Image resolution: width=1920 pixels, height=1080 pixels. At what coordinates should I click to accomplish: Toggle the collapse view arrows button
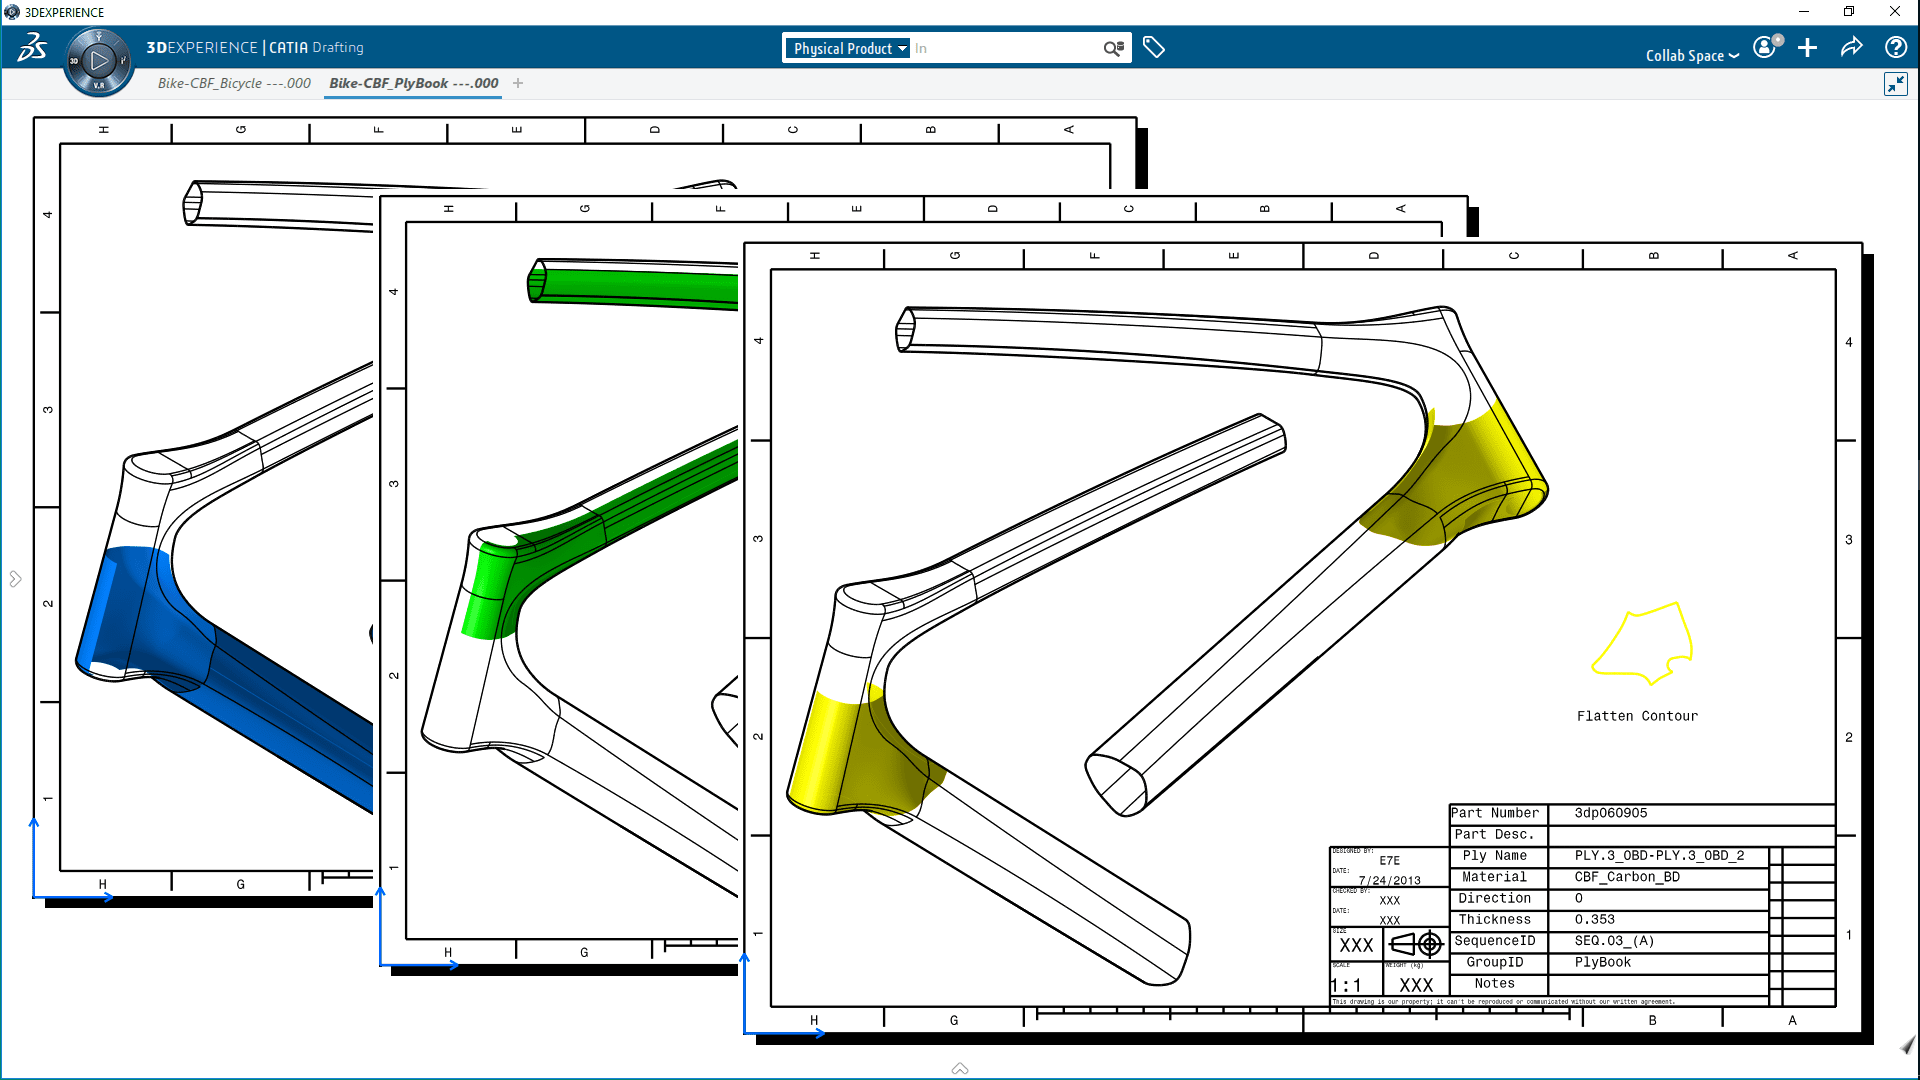click(1895, 84)
